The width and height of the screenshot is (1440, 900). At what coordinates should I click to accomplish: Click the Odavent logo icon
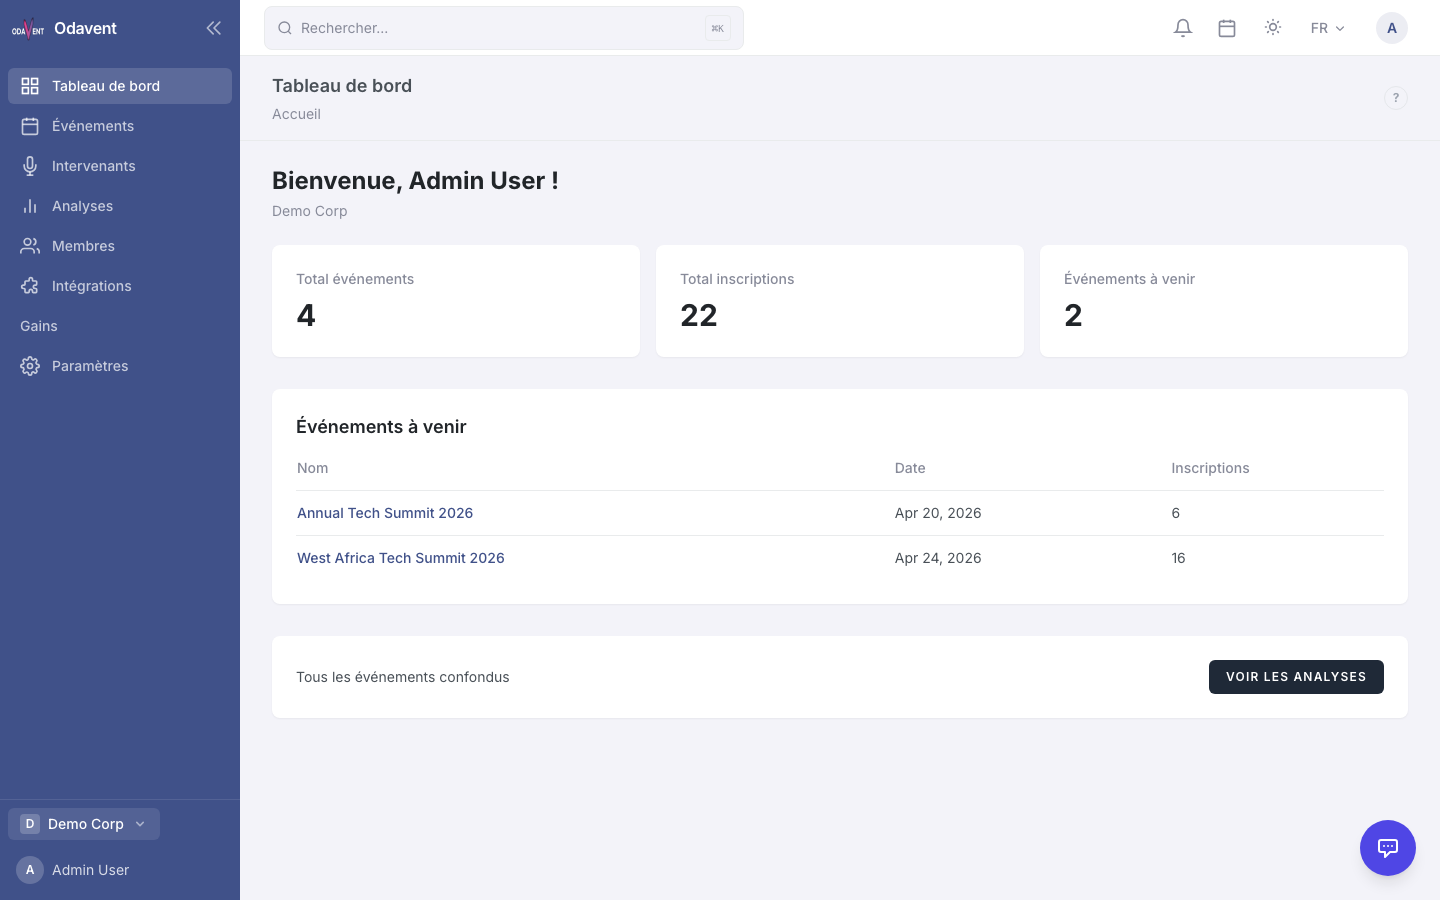point(28,28)
